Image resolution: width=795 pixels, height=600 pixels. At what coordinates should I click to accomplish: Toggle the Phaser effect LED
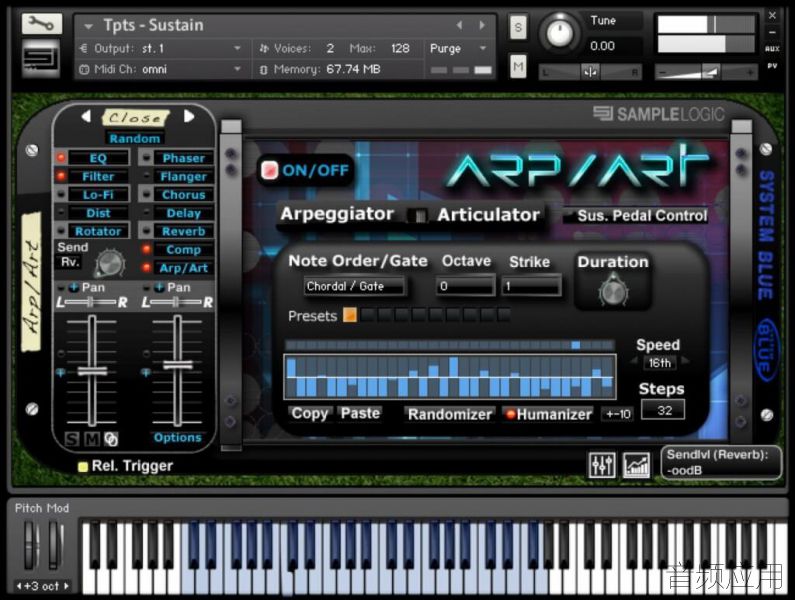(146, 158)
